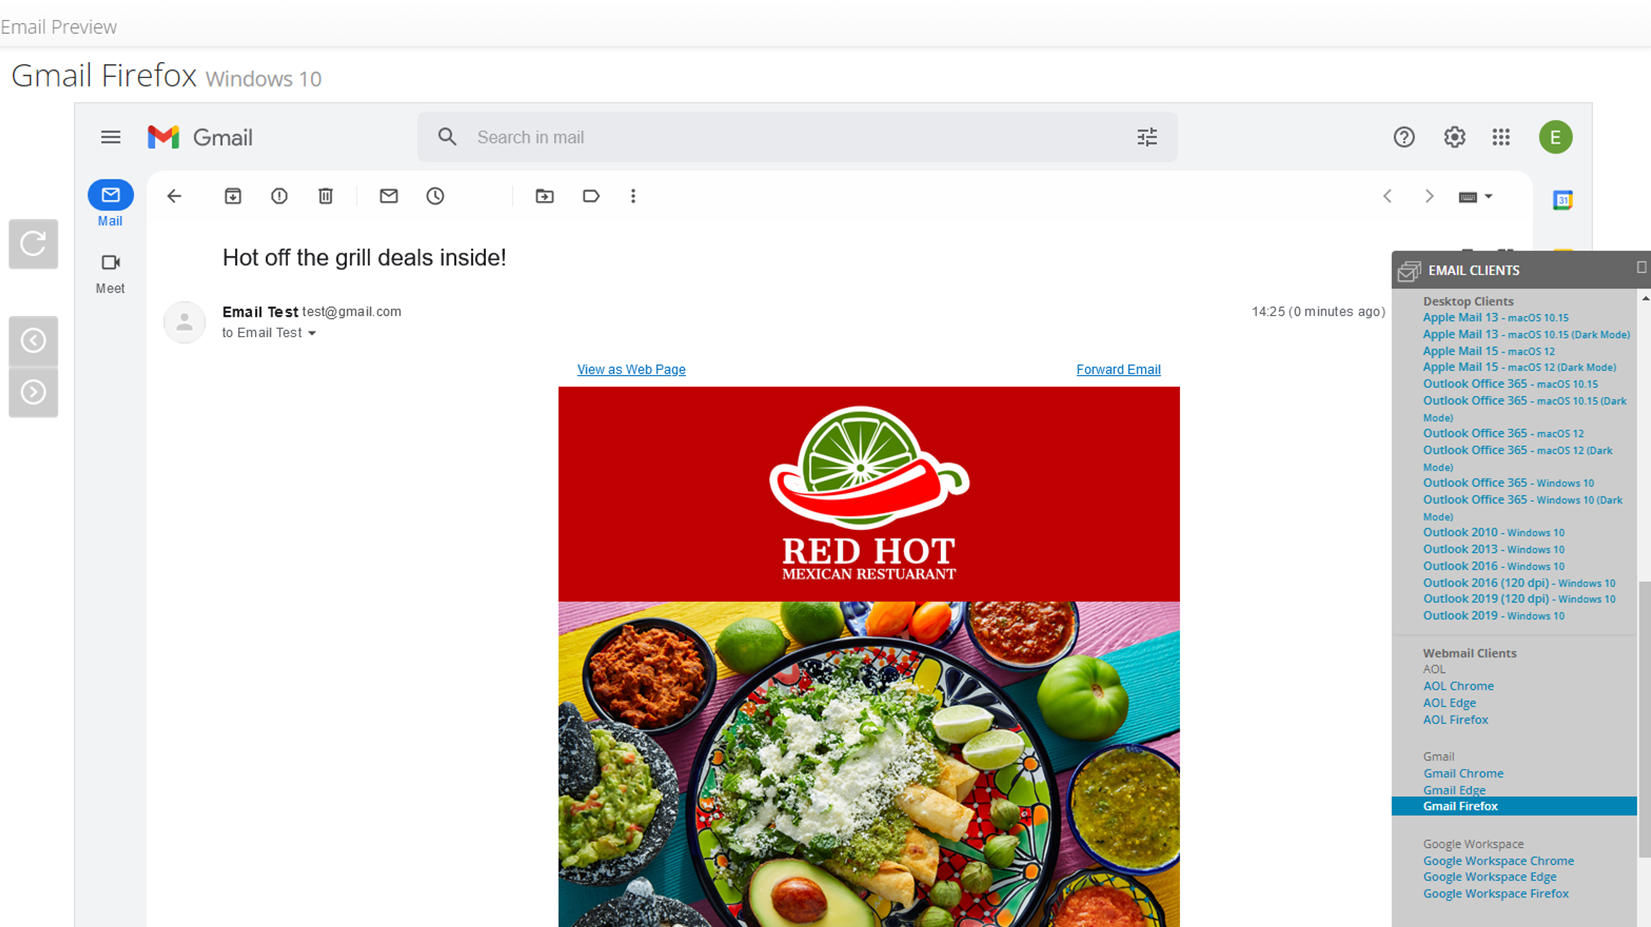This screenshot has width=1651, height=927.
Task: Select Outlook 2019 - Windows 10 client
Action: (1493, 616)
